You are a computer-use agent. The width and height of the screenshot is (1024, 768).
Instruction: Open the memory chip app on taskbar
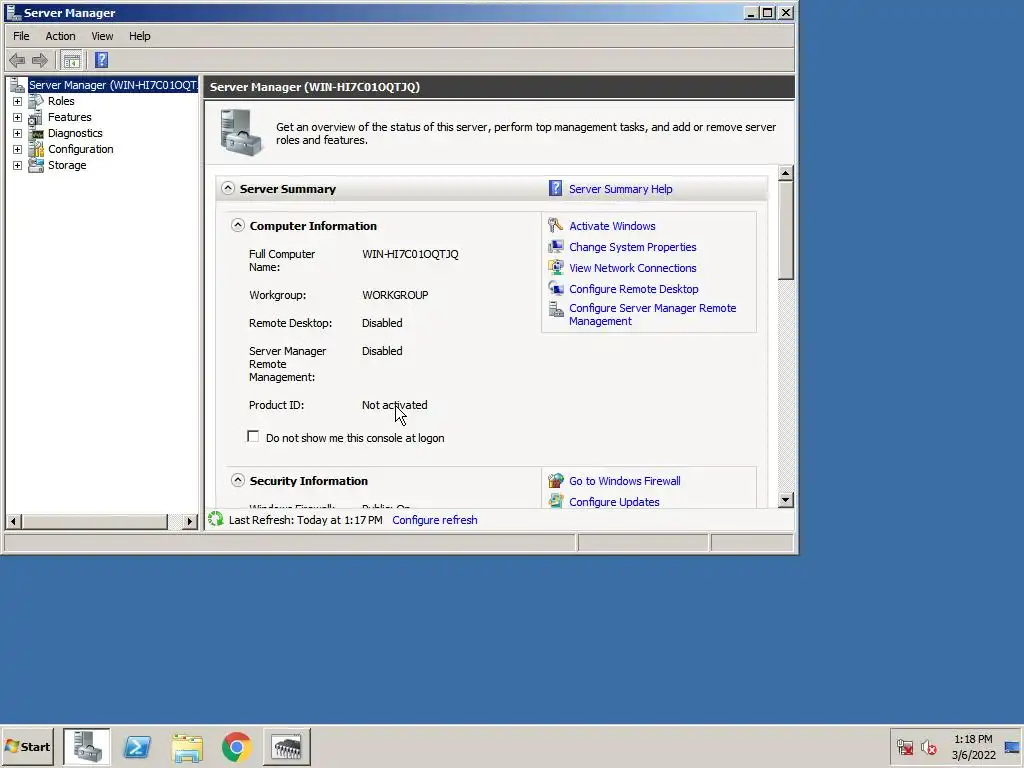[287, 746]
